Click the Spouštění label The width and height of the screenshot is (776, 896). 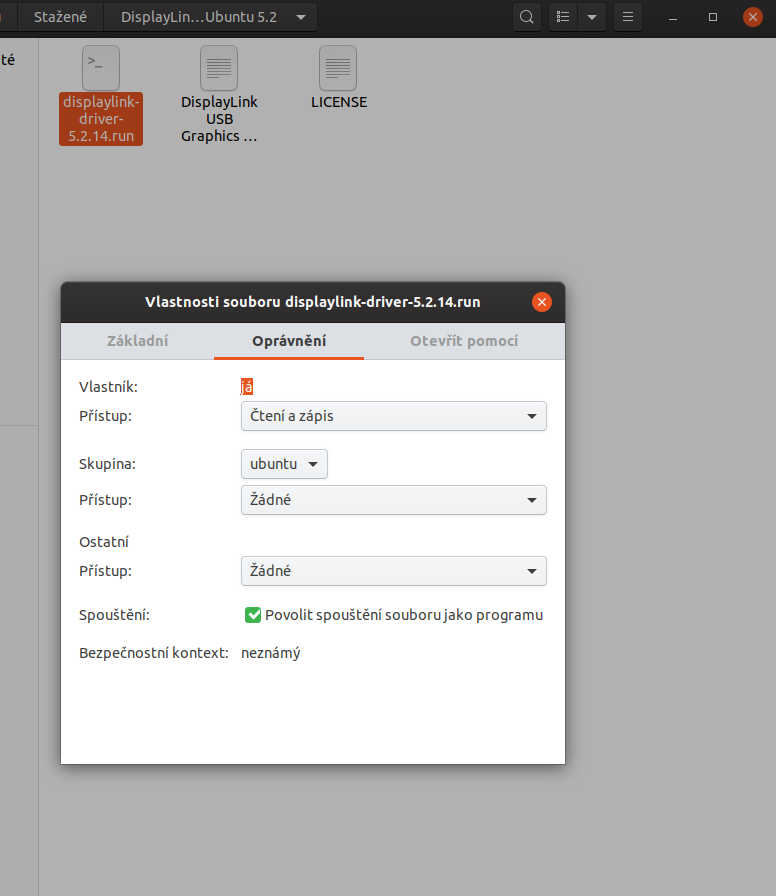[x=114, y=615]
